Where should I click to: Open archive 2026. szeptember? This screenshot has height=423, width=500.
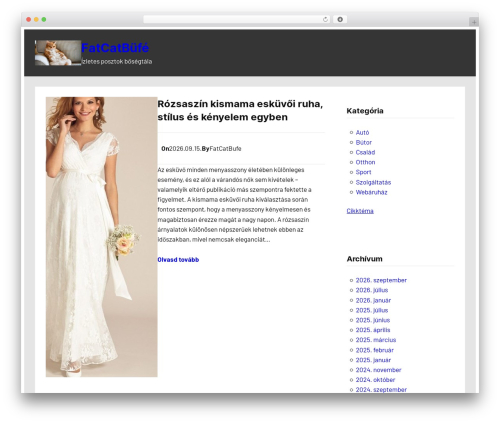(381, 280)
